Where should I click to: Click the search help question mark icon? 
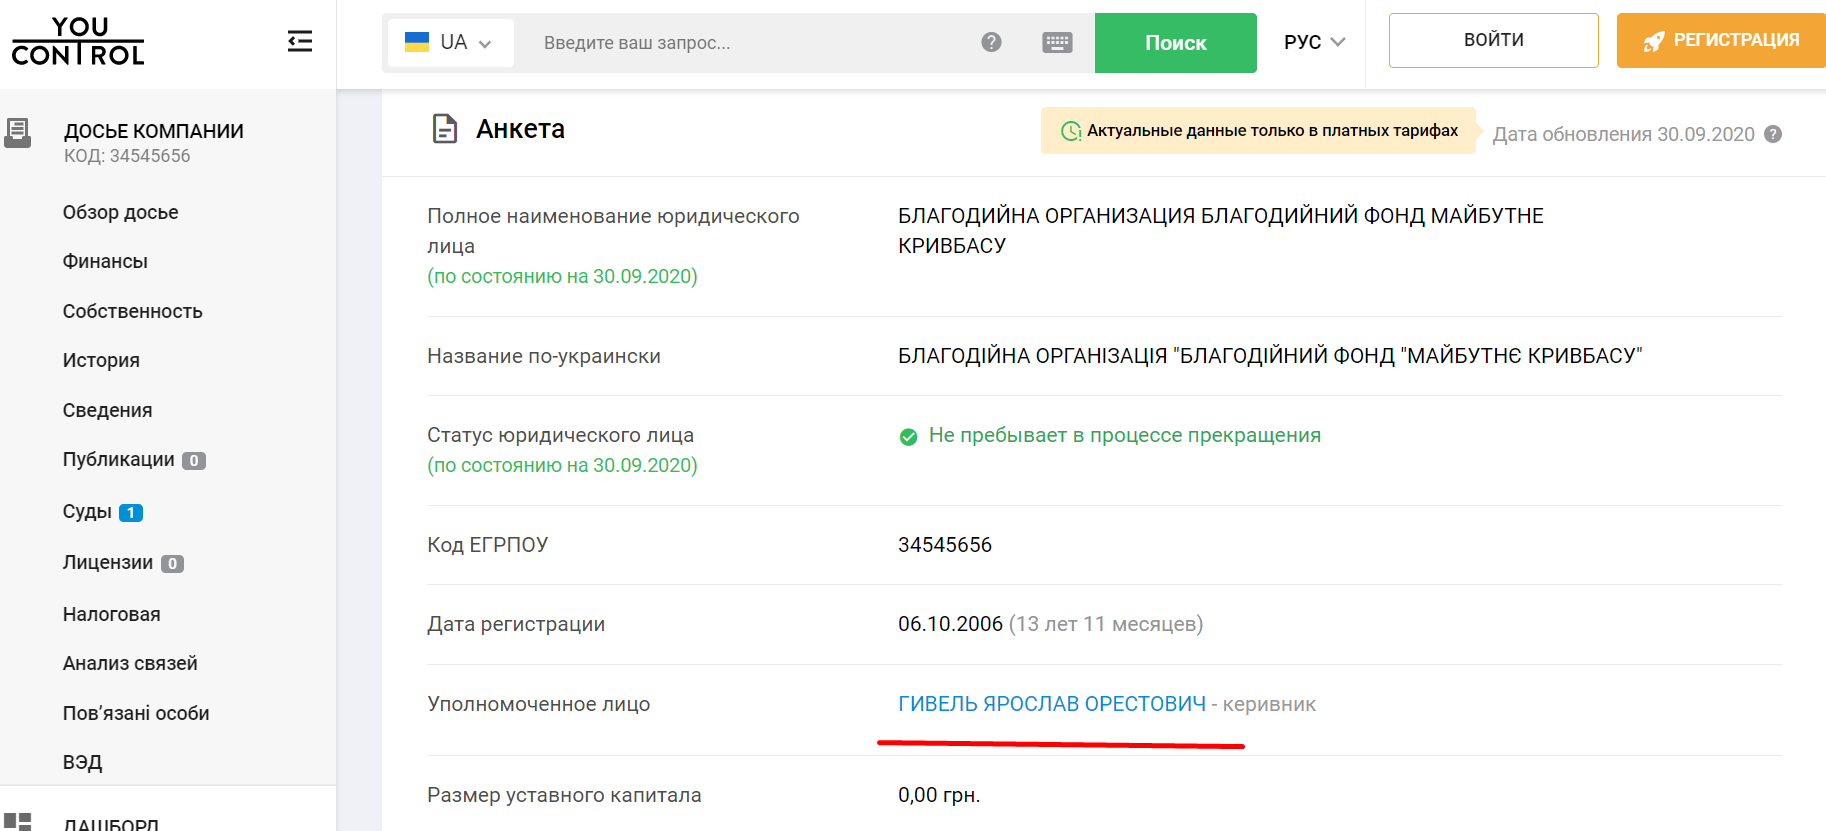tap(991, 42)
